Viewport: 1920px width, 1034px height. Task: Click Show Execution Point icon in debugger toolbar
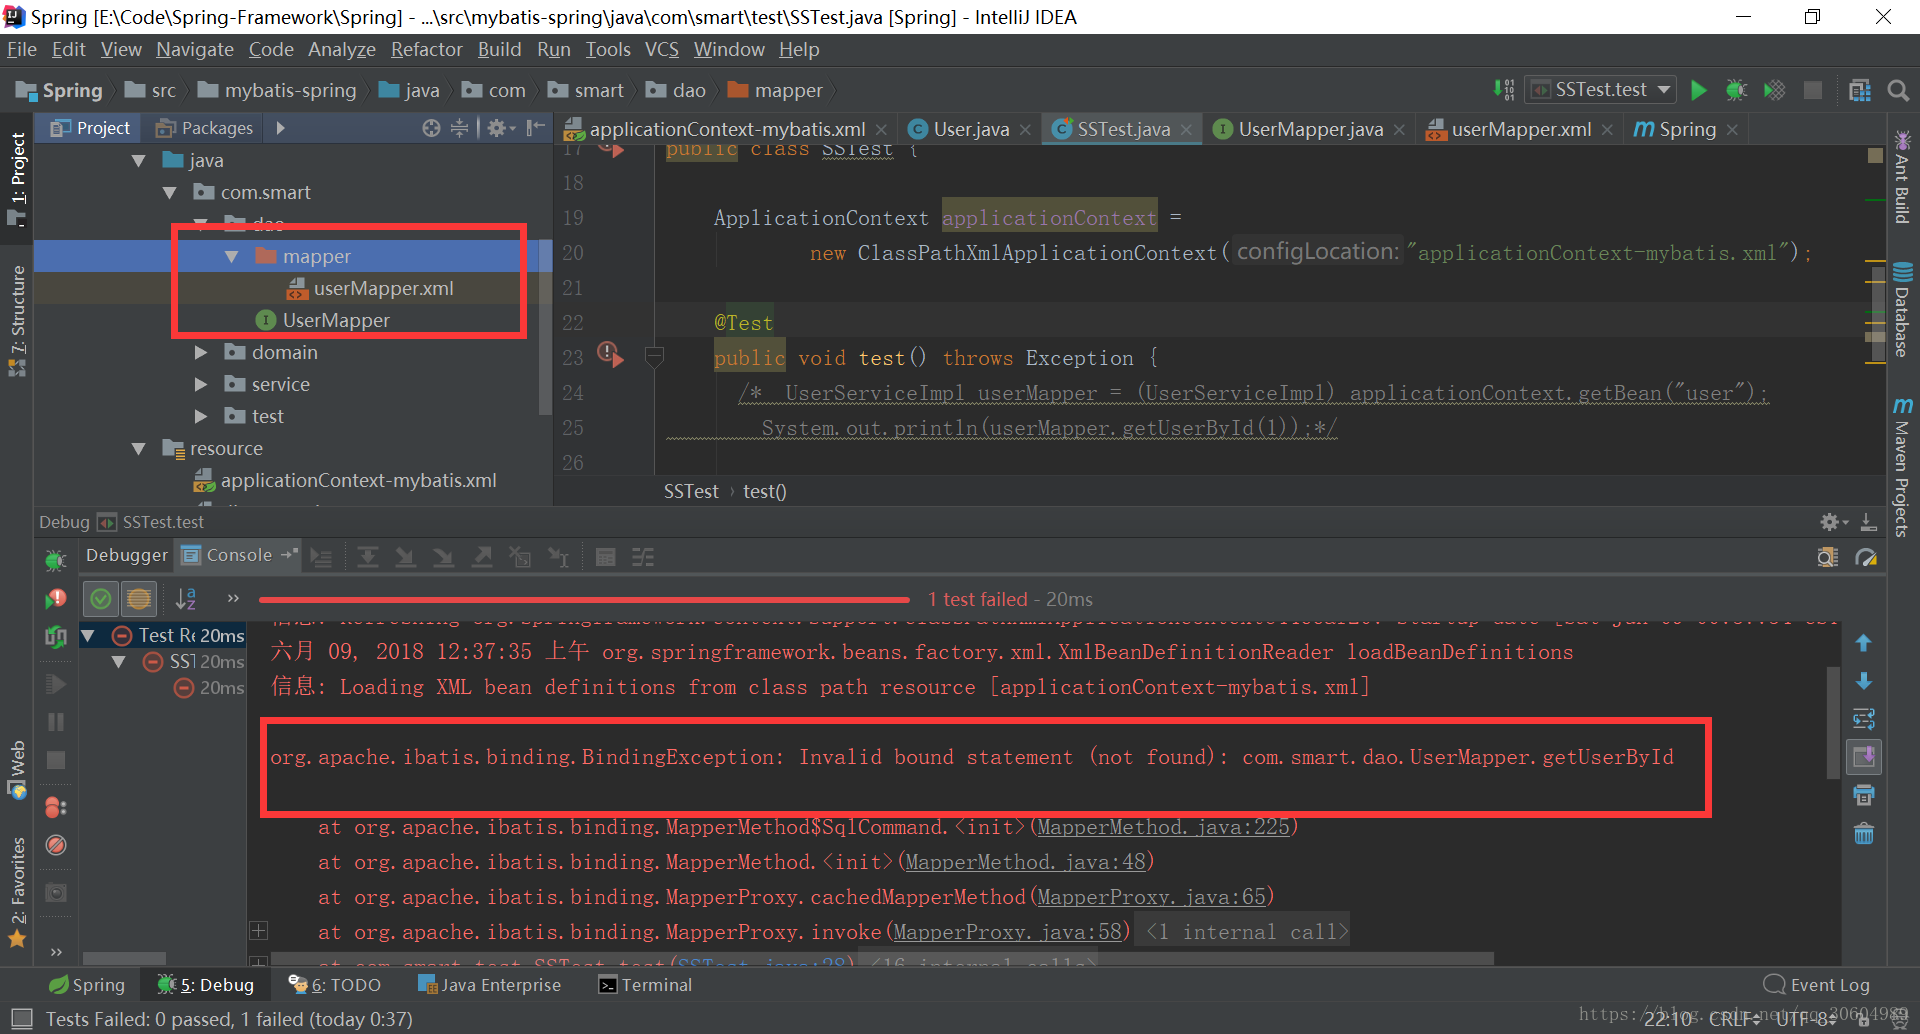point(321,557)
